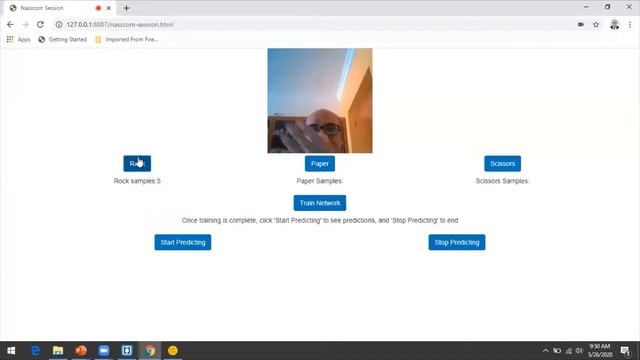Open battery status in tray
640x360 pixels.
pyautogui.click(x=557, y=351)
